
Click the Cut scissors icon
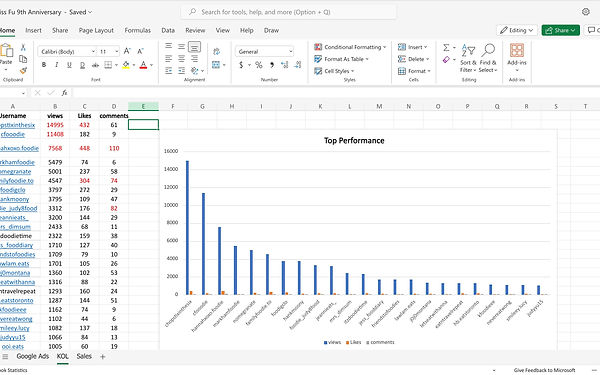pyautogui.click(x=23, y=47)
